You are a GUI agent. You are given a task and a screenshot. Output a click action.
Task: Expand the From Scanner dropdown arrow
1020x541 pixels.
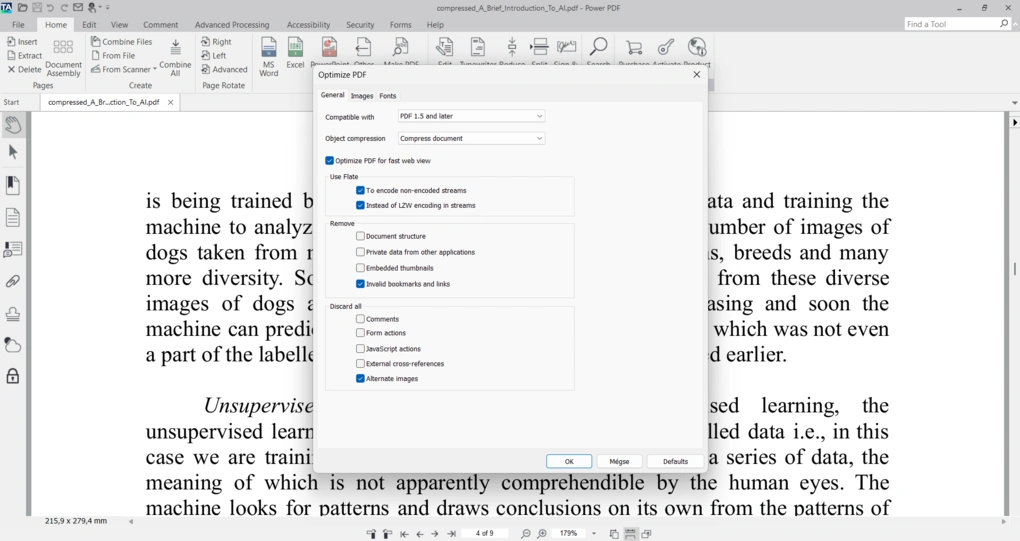[155, 69]
